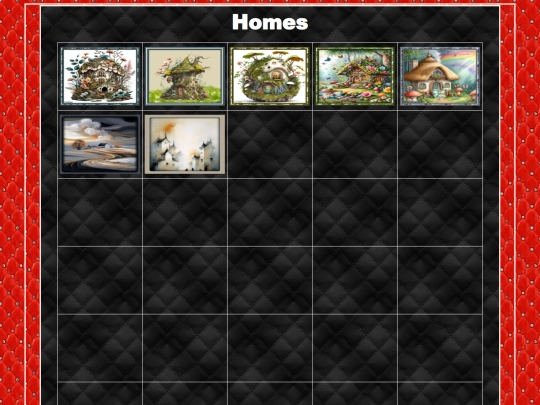
Task: Click empty cell right of misty village thumbnail
Action: 270,144
